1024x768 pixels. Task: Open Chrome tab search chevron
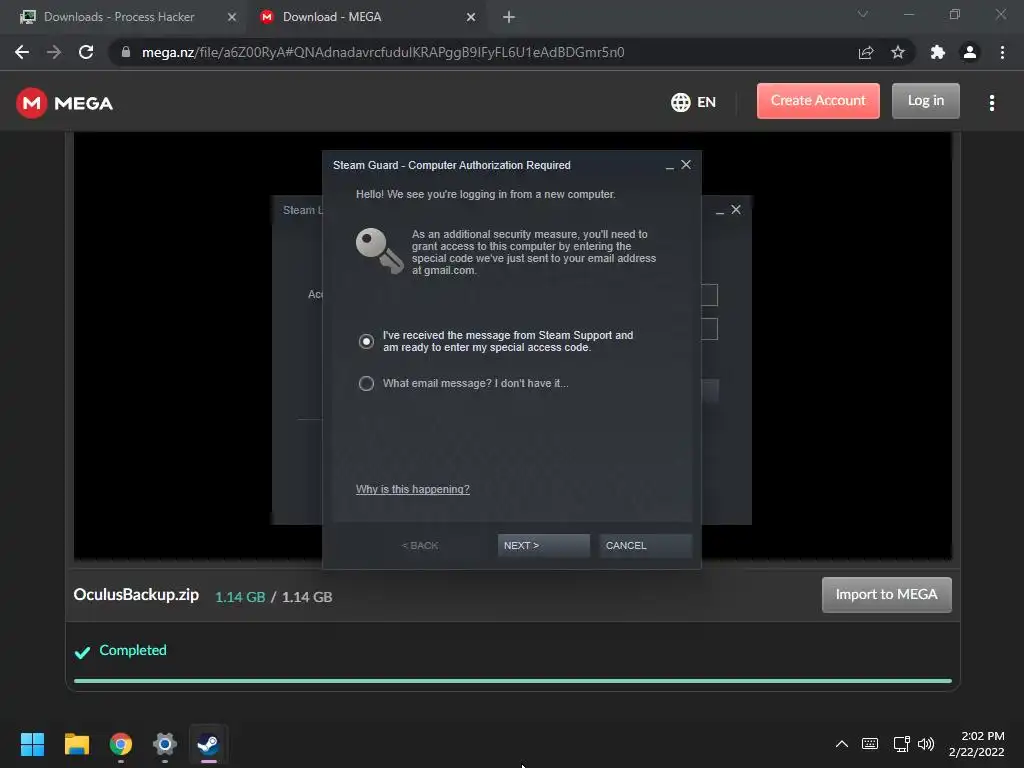click(863, 14)
